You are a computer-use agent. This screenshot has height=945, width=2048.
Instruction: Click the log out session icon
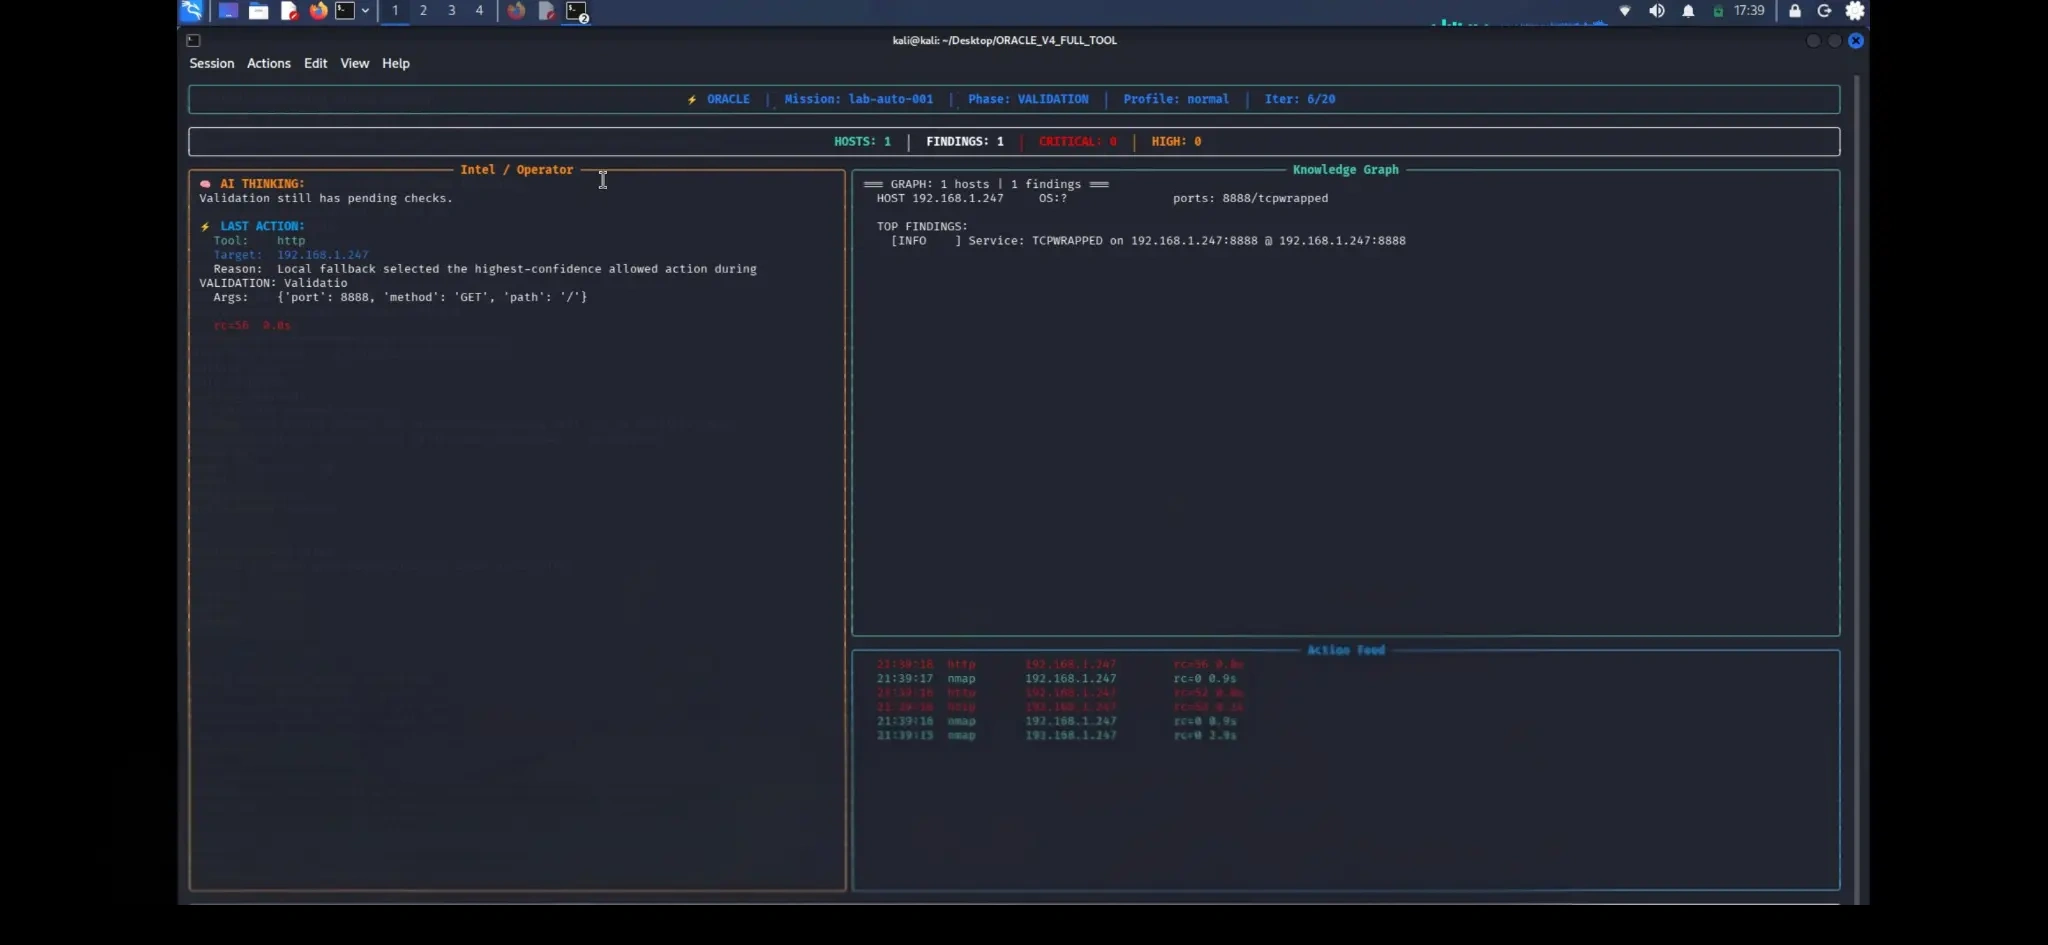pos(1824,11)
